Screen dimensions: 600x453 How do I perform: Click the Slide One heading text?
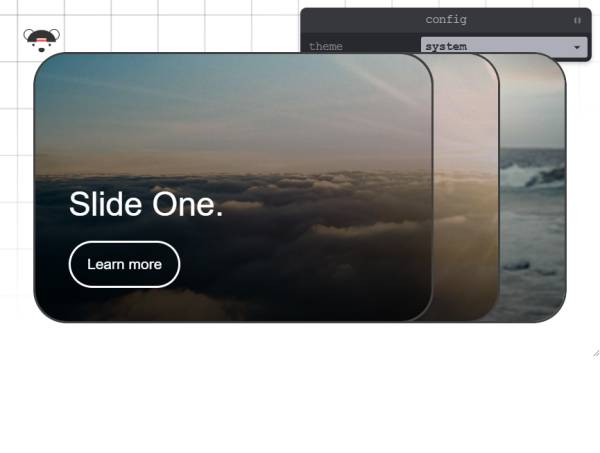click(146, 204)
